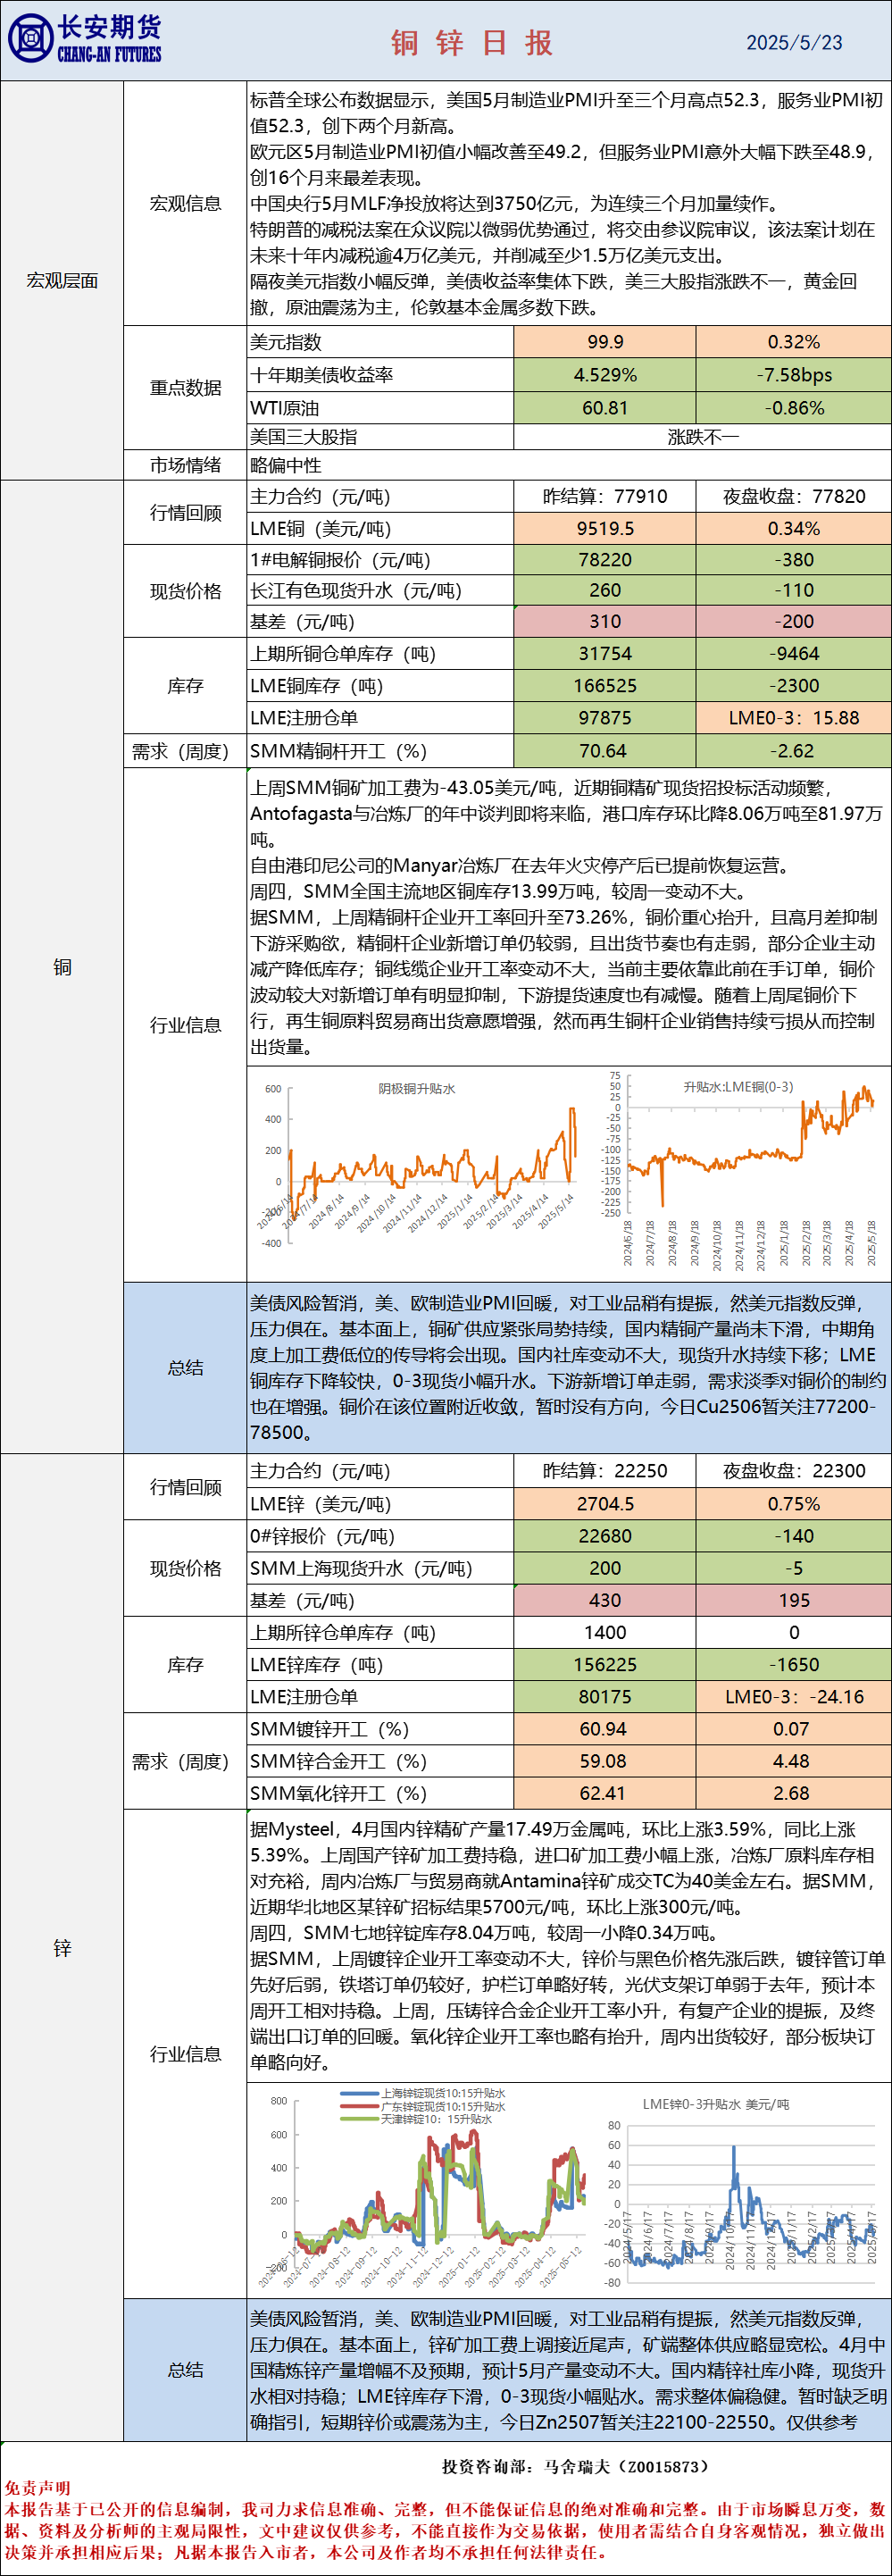This screenshot has width=892, height=2576.
Task: Click the 铜 section label
Action: click(x=62, y=967)
